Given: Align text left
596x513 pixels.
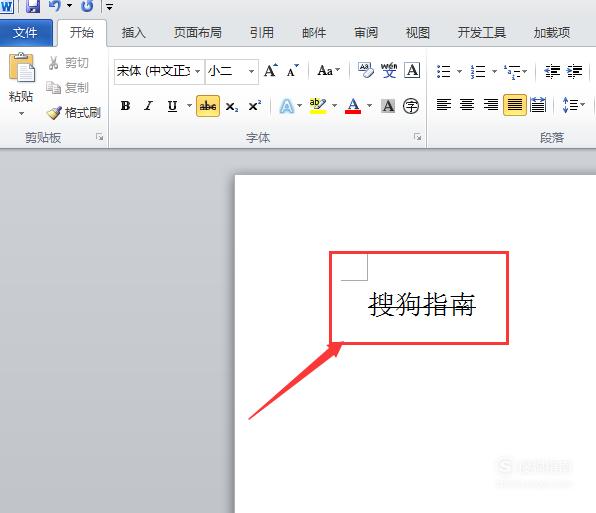Looking at the screenshot, I should pos(444,104).
